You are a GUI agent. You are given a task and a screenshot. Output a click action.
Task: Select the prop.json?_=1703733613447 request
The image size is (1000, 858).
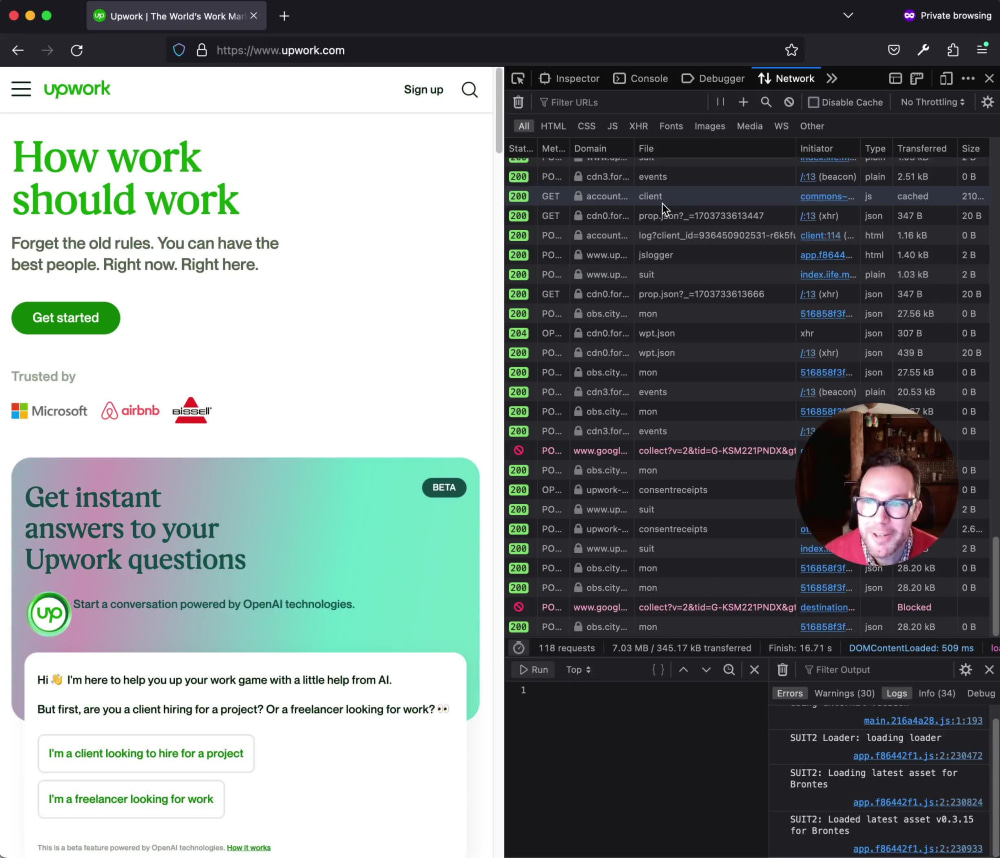point(747,216)
